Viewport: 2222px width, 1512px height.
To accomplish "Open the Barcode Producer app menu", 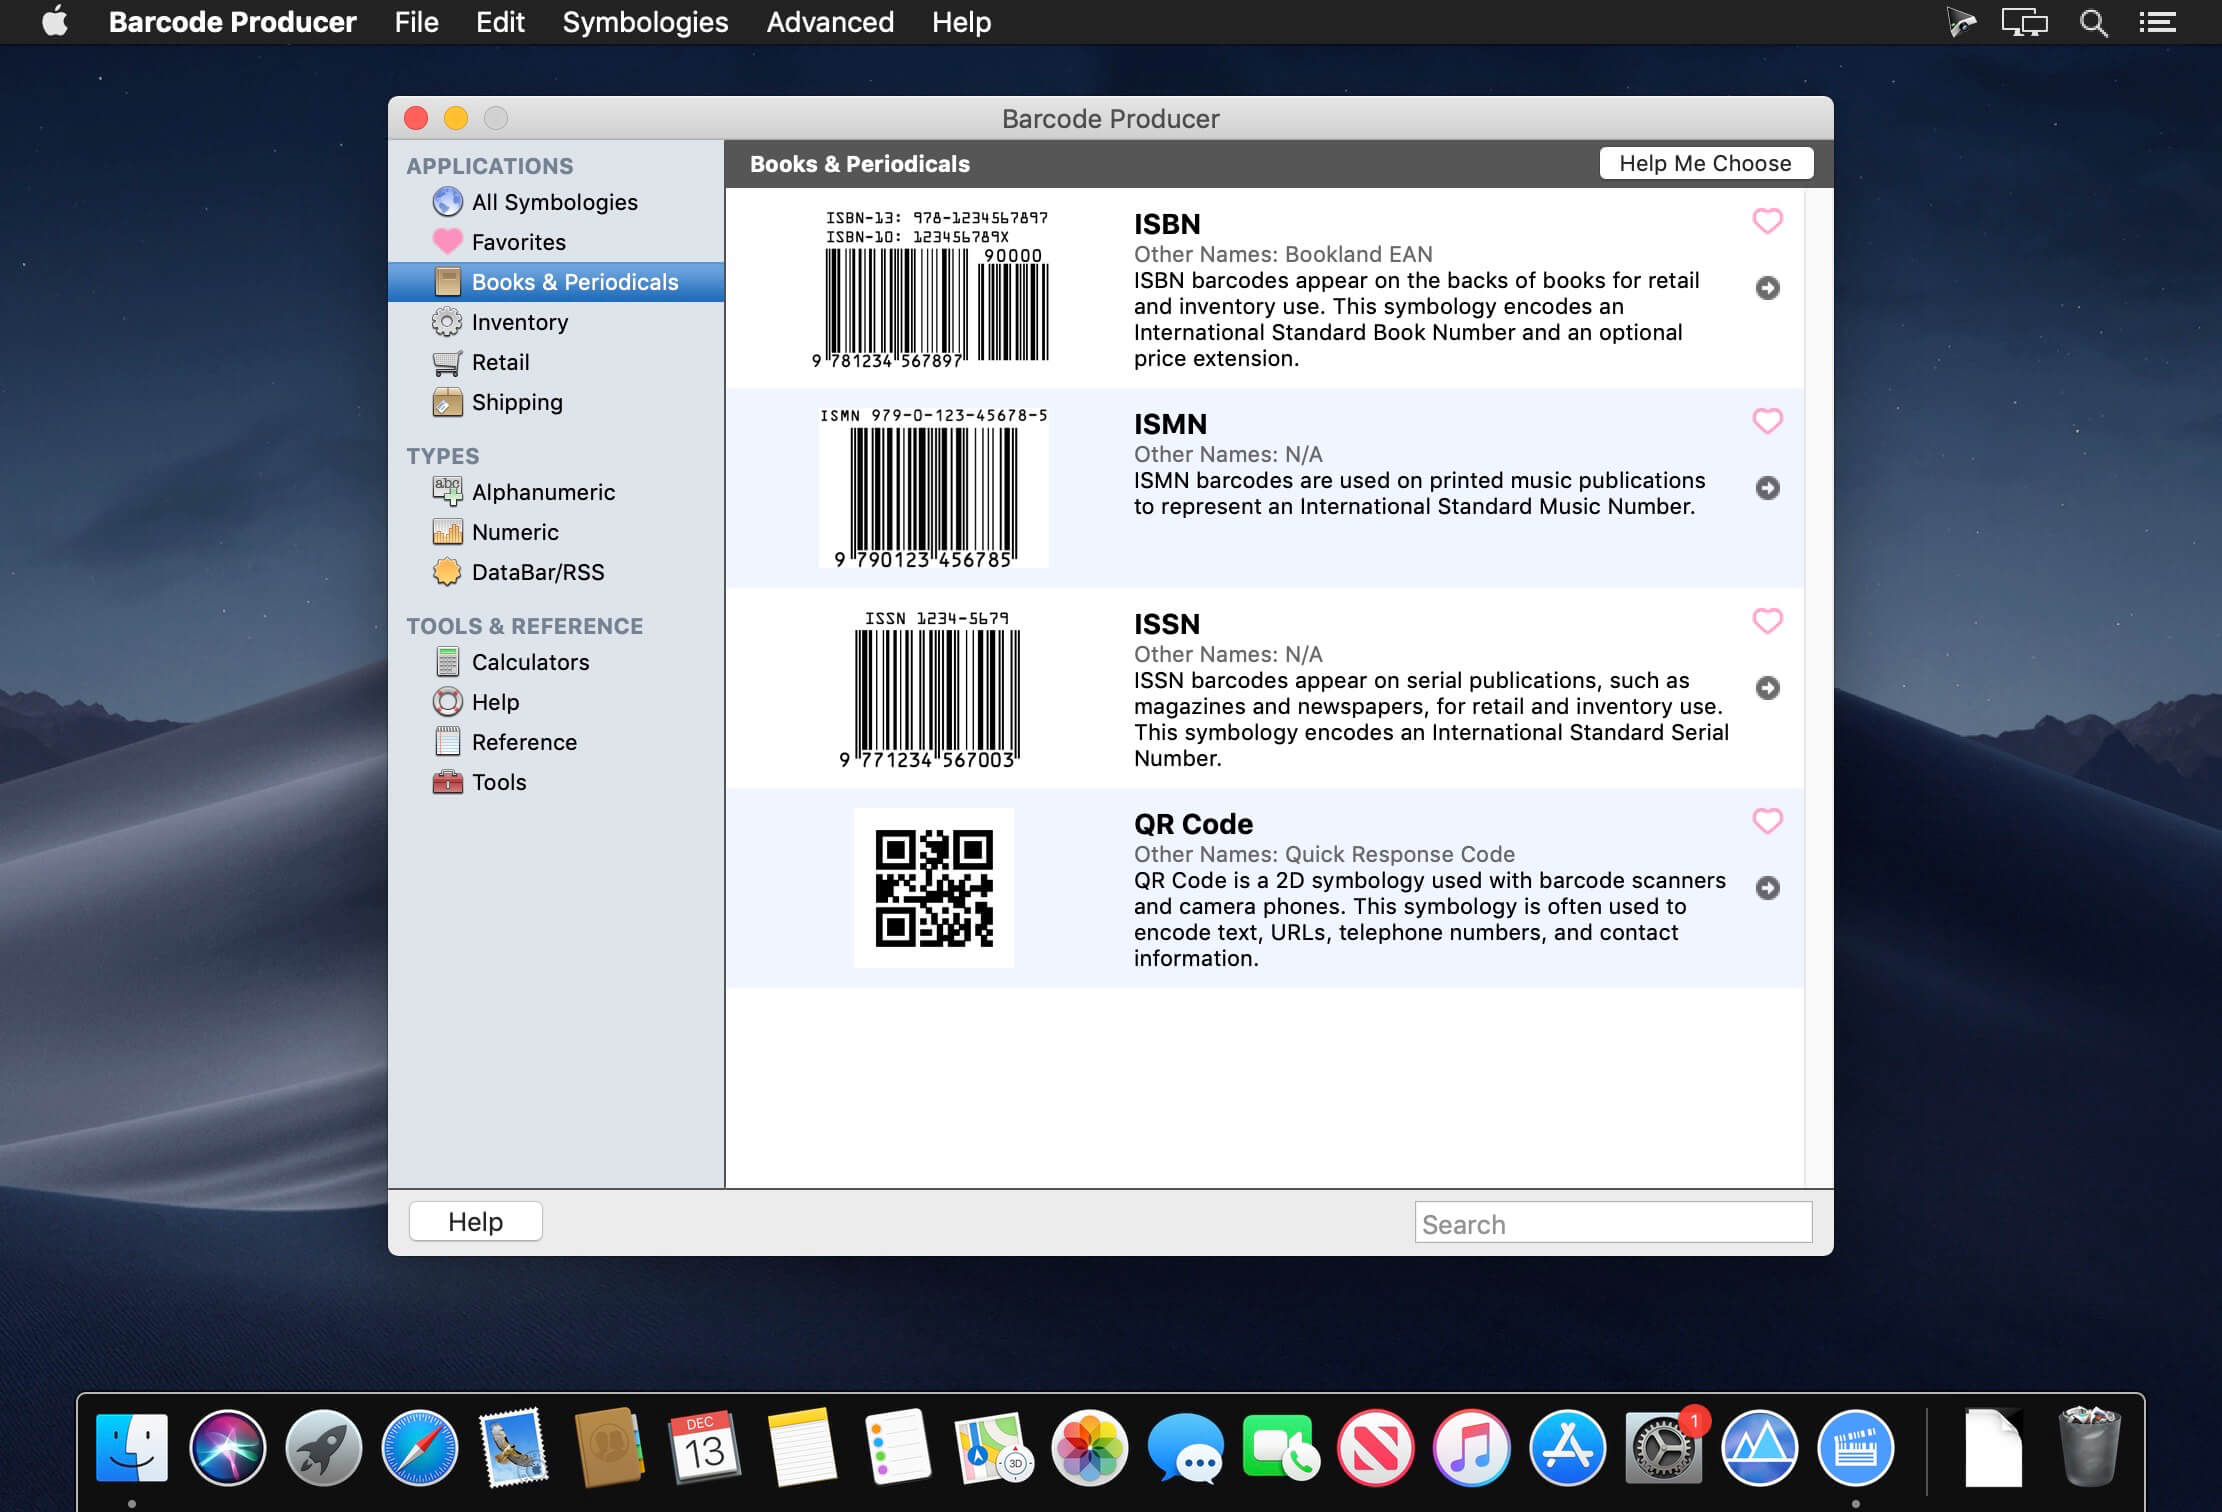I will [x=232, y=22].
